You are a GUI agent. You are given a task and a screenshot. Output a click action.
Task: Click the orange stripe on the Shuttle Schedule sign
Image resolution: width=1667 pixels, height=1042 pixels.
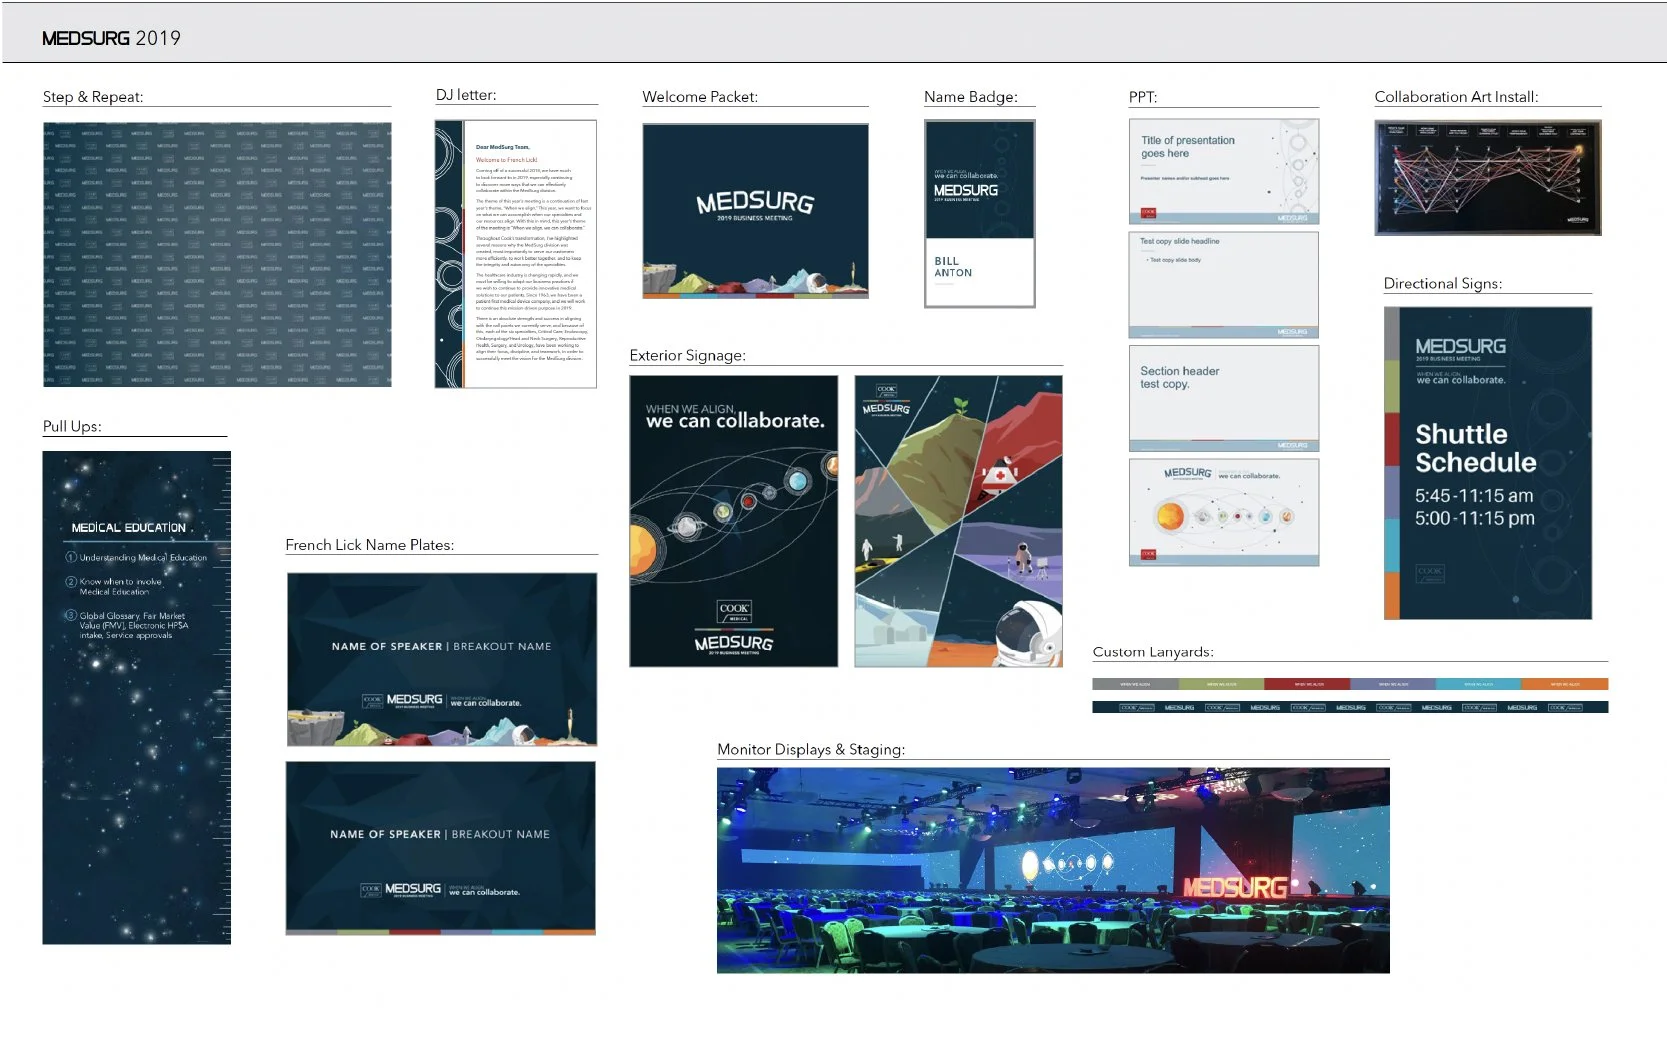click(x=1391, y=596)
